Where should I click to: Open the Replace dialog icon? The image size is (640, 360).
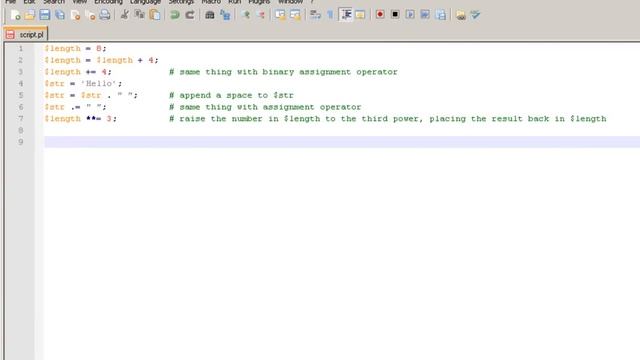click(225, 15)
